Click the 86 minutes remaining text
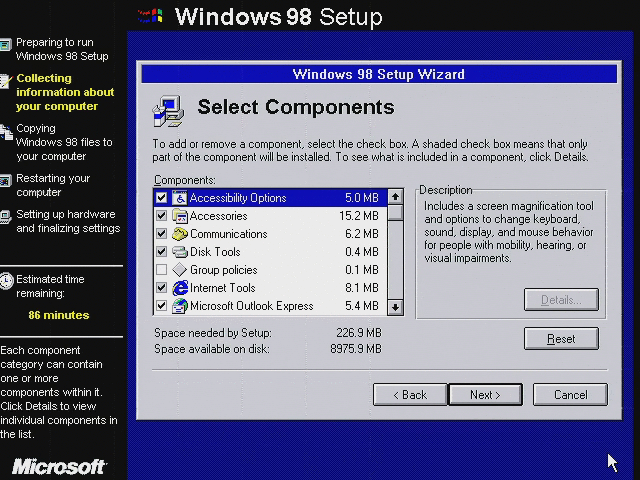Screen dimensions: 640x480 pos(59,315)
